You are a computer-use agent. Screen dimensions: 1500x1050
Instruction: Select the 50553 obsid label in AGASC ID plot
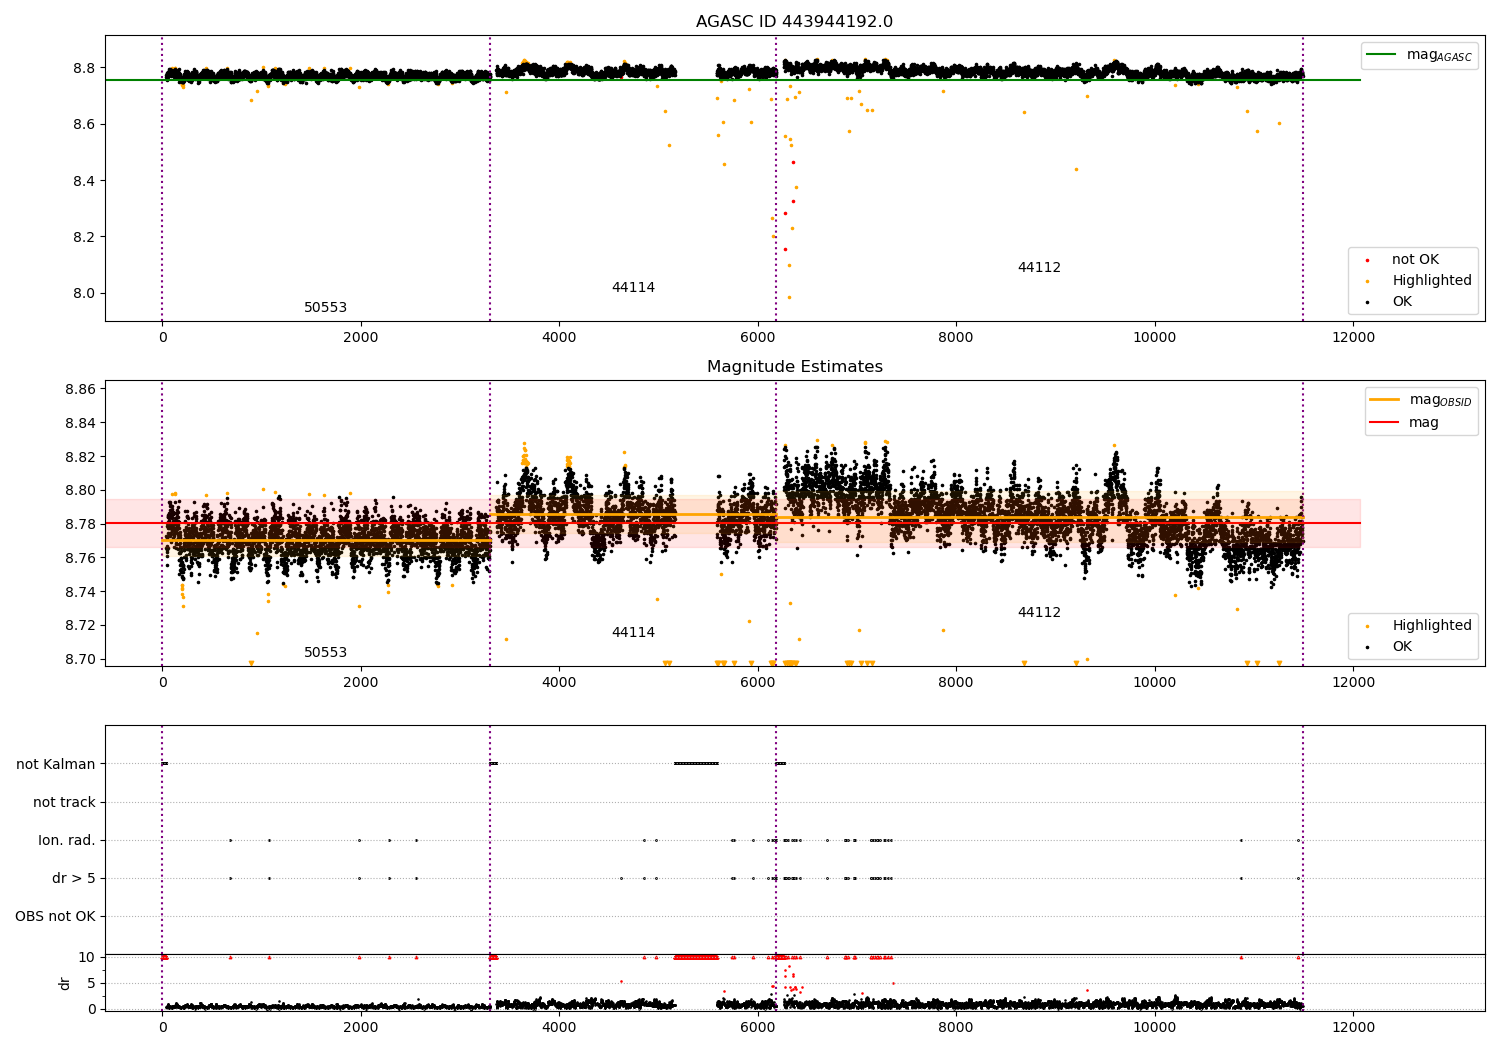click(x=325, y=308)
